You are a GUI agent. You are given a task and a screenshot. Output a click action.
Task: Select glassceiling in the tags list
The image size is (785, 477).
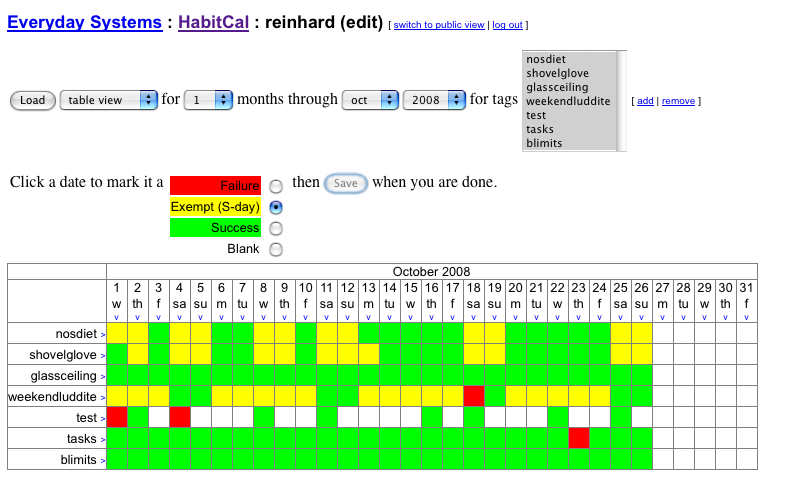point(556,87)
